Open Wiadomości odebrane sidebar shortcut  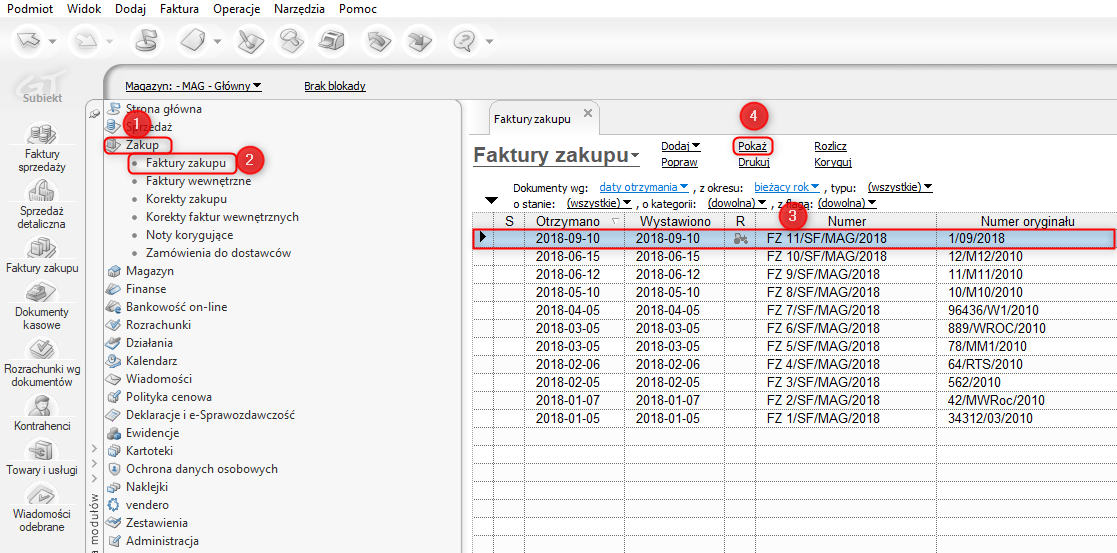pos(42,507)
